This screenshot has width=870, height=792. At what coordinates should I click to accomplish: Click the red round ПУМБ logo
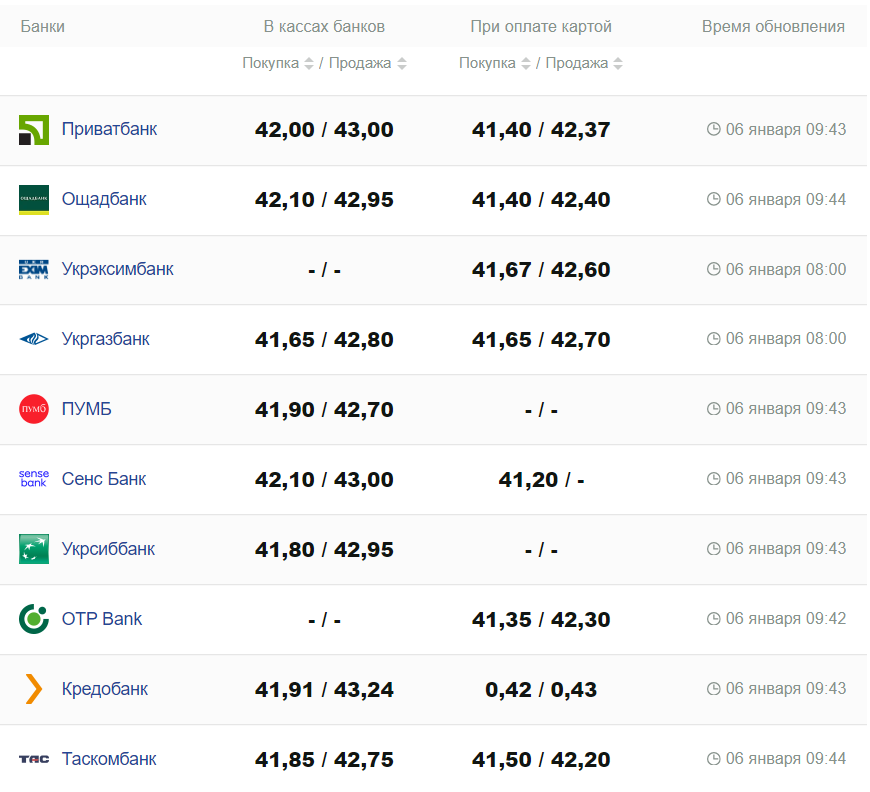[x=34, y=409]
